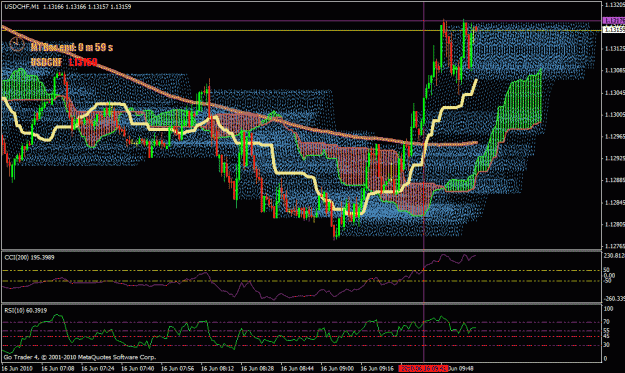Click the '16 Jun 07:40' time label
Image resolution: width=625 pixels, height=373 pixels.
pos(137,369)
